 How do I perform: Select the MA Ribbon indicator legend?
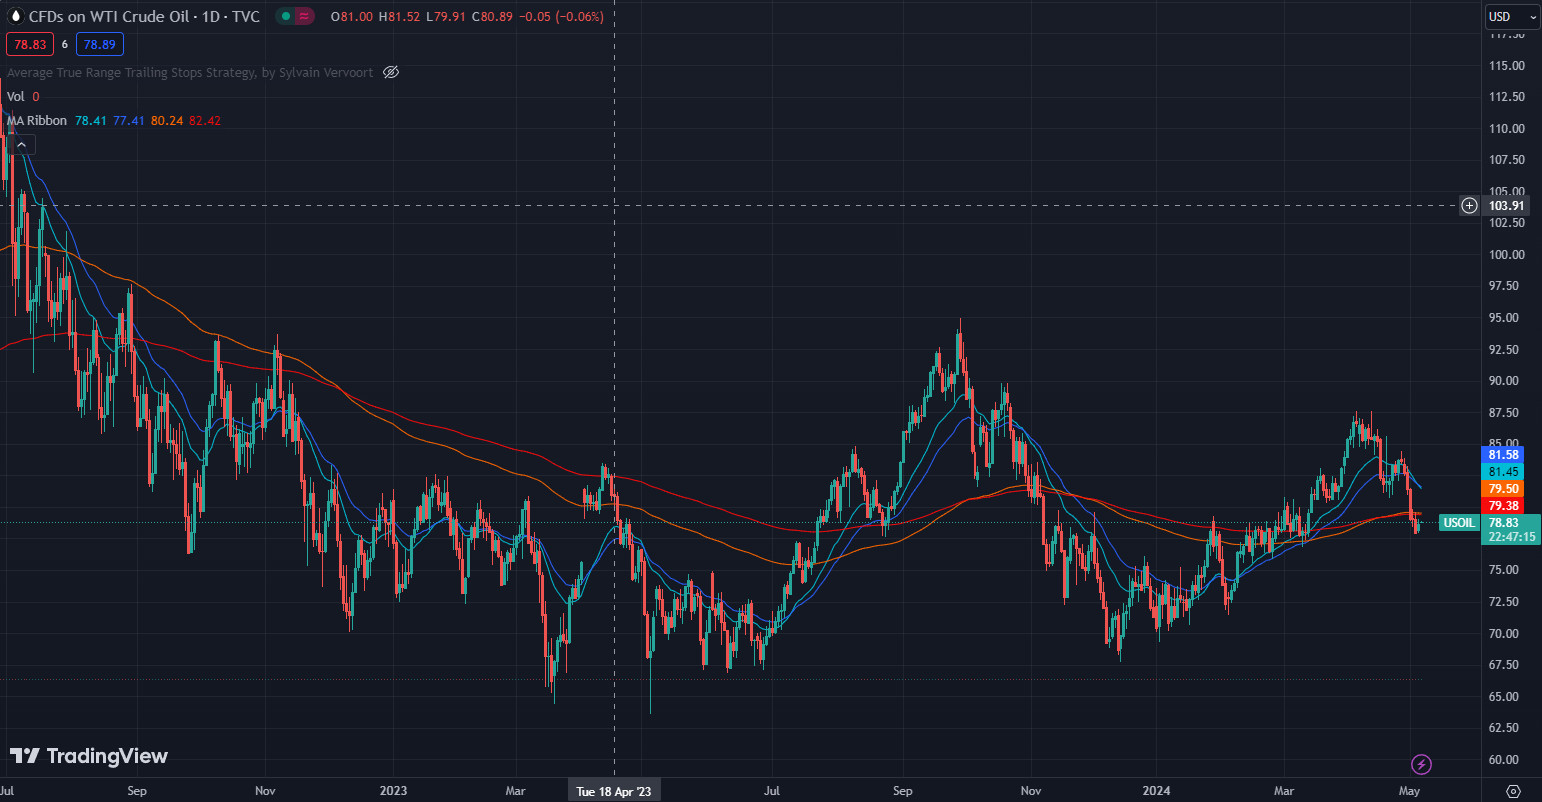[37, 120]
